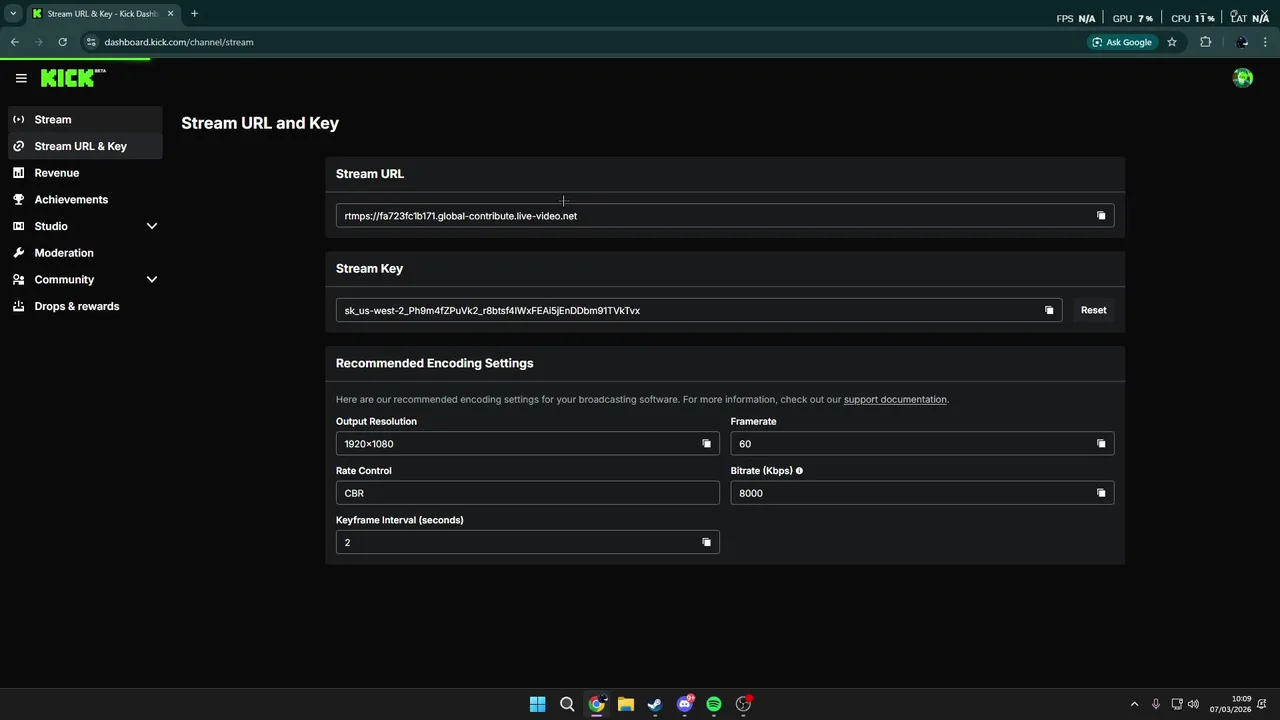This screenshot has width=1280, height=720.
Task: Click the browser back arrow
Action: pos(14,42)
